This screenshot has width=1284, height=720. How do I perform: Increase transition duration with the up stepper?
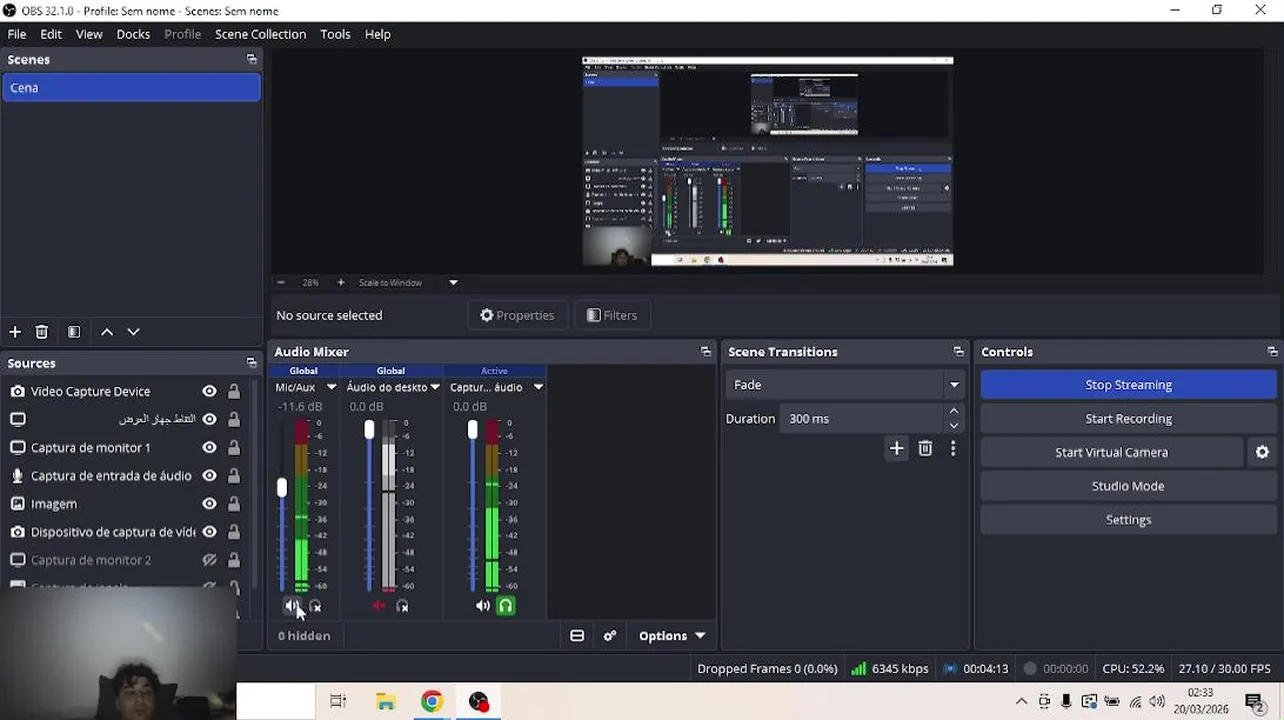(954, 411)
